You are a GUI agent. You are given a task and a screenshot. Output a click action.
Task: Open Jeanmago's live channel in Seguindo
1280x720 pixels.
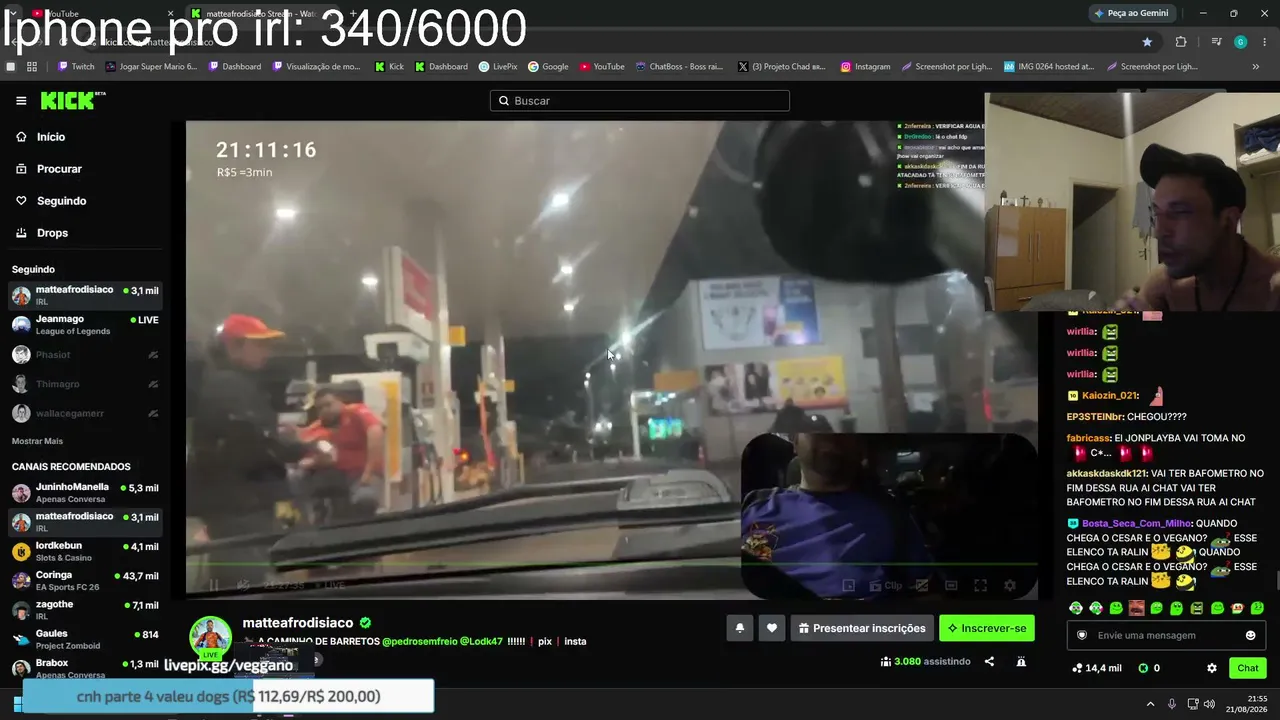coord(85,325)
